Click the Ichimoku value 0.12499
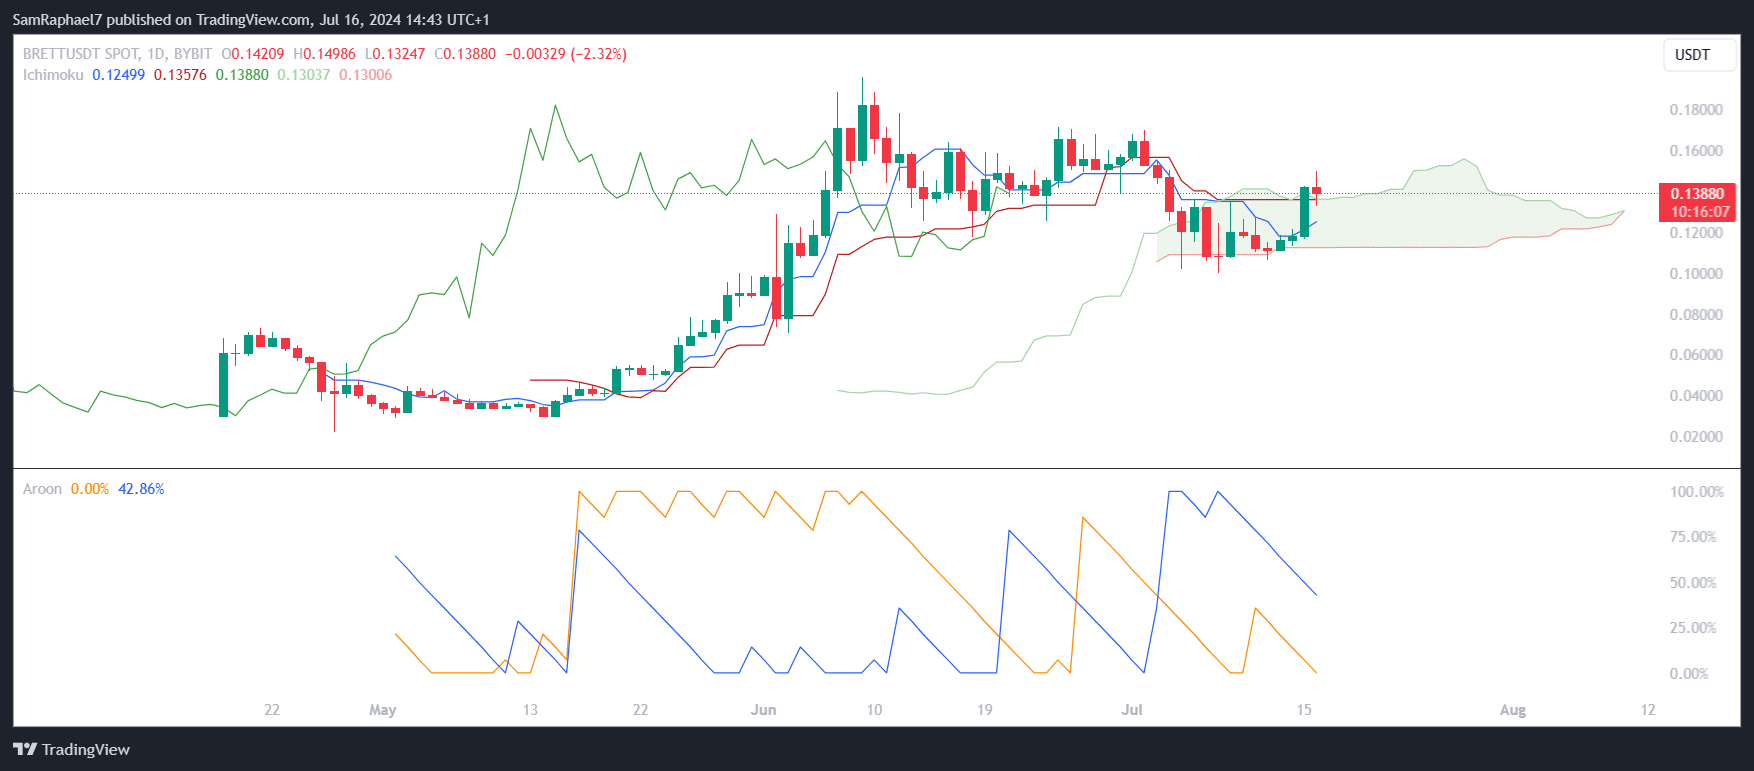 [x=118, y=75]
